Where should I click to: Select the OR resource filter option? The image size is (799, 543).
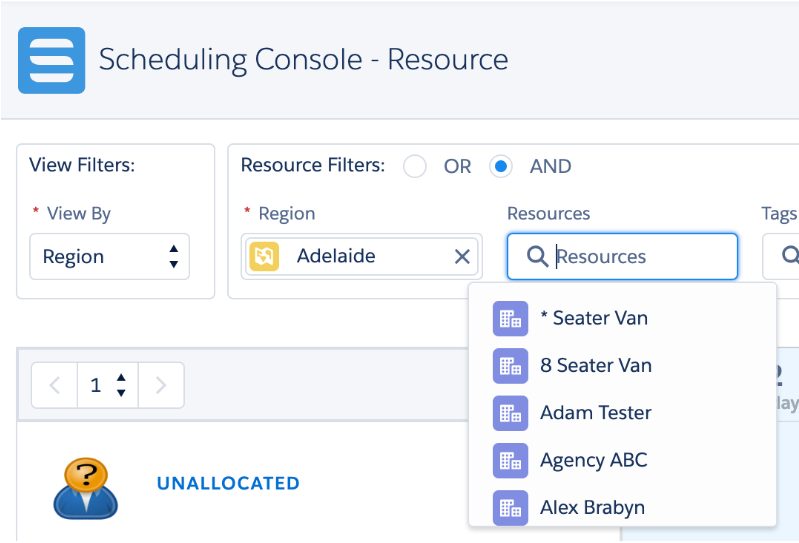pos(415,167)
